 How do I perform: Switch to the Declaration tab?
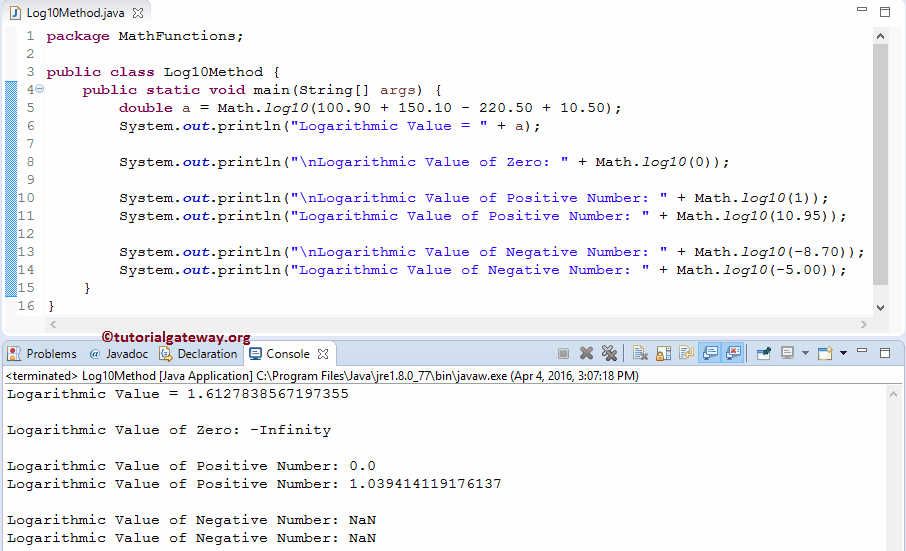tap(198, 354)
